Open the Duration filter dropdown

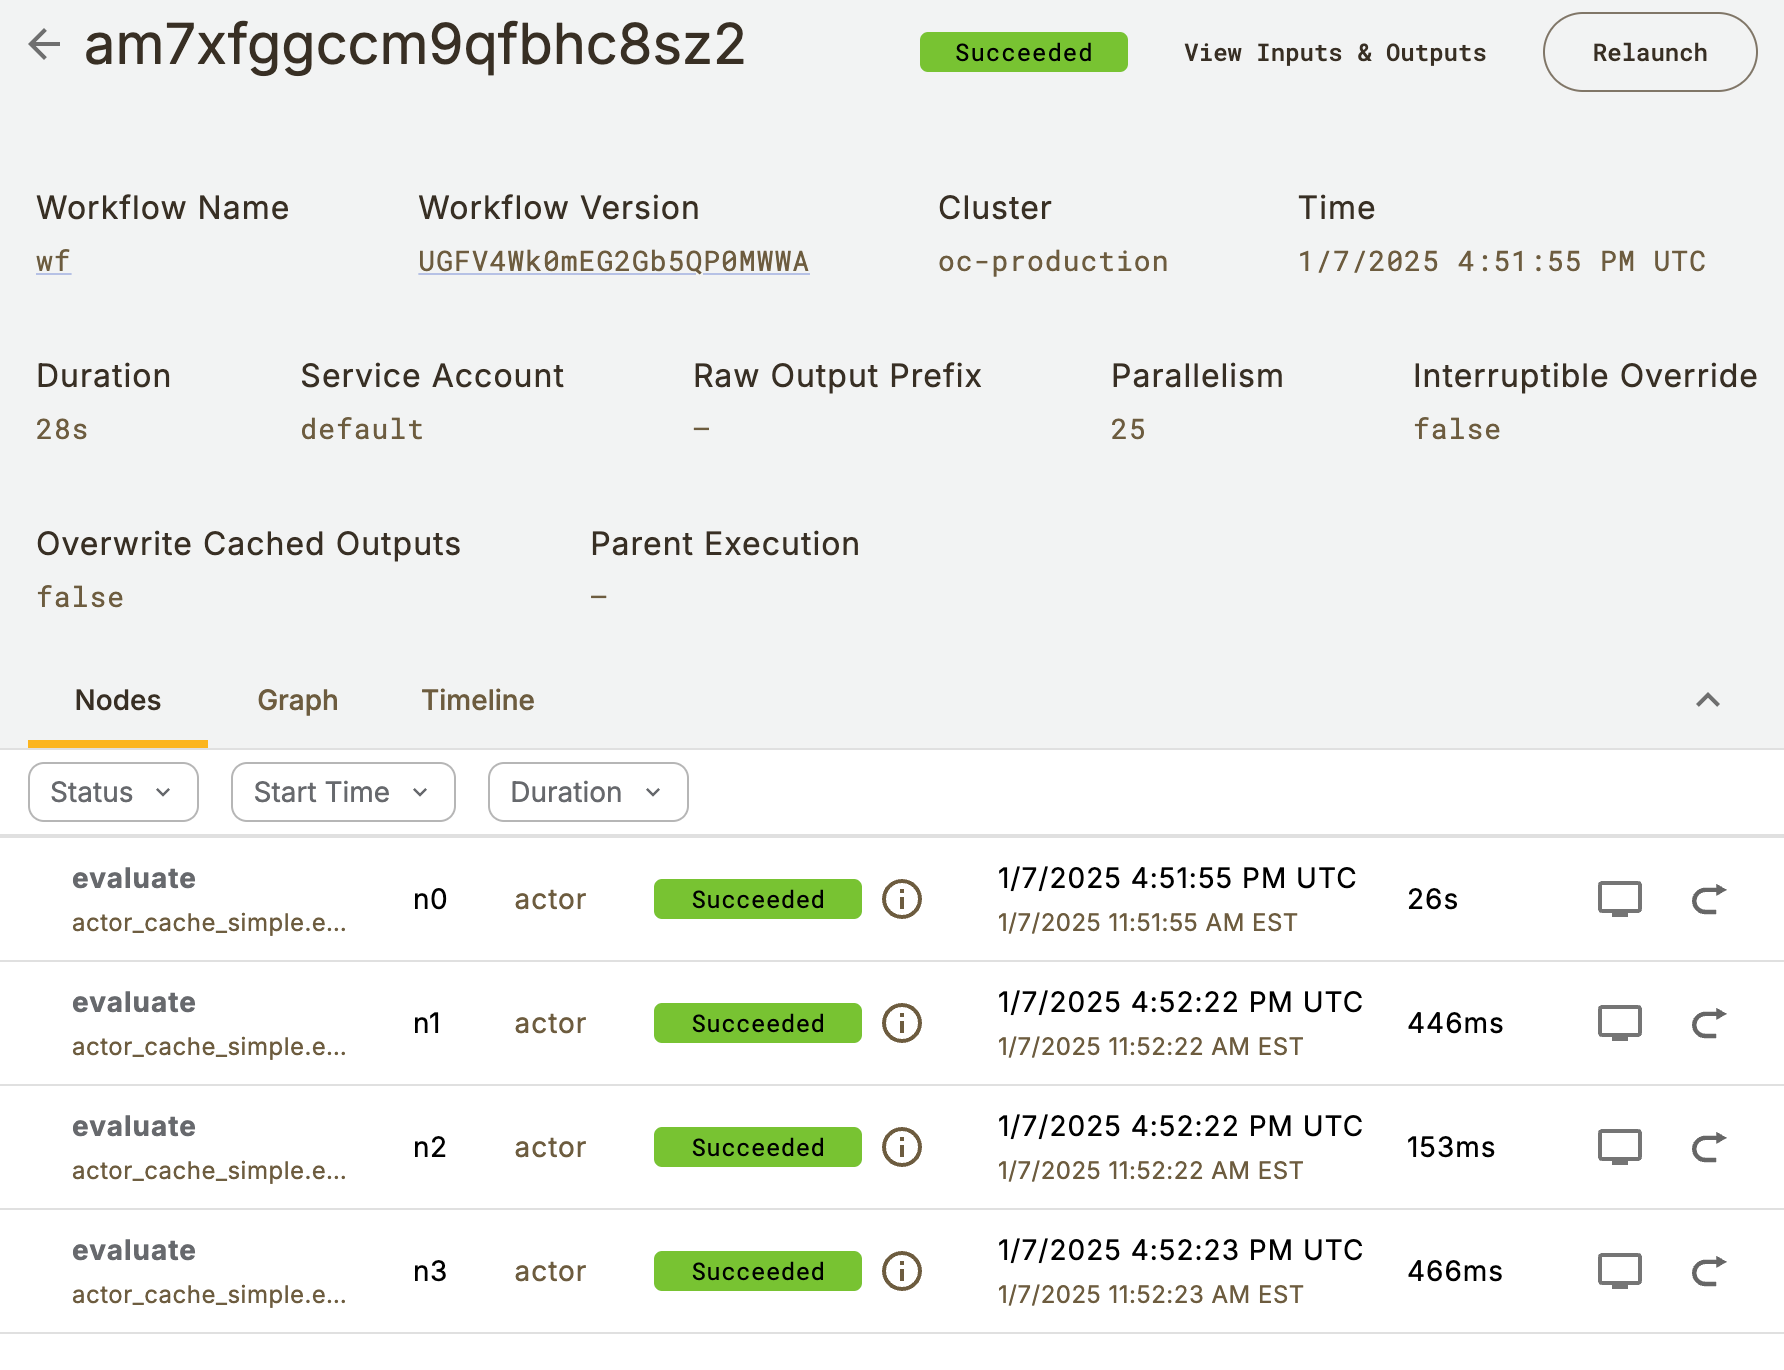click(587, 792)
